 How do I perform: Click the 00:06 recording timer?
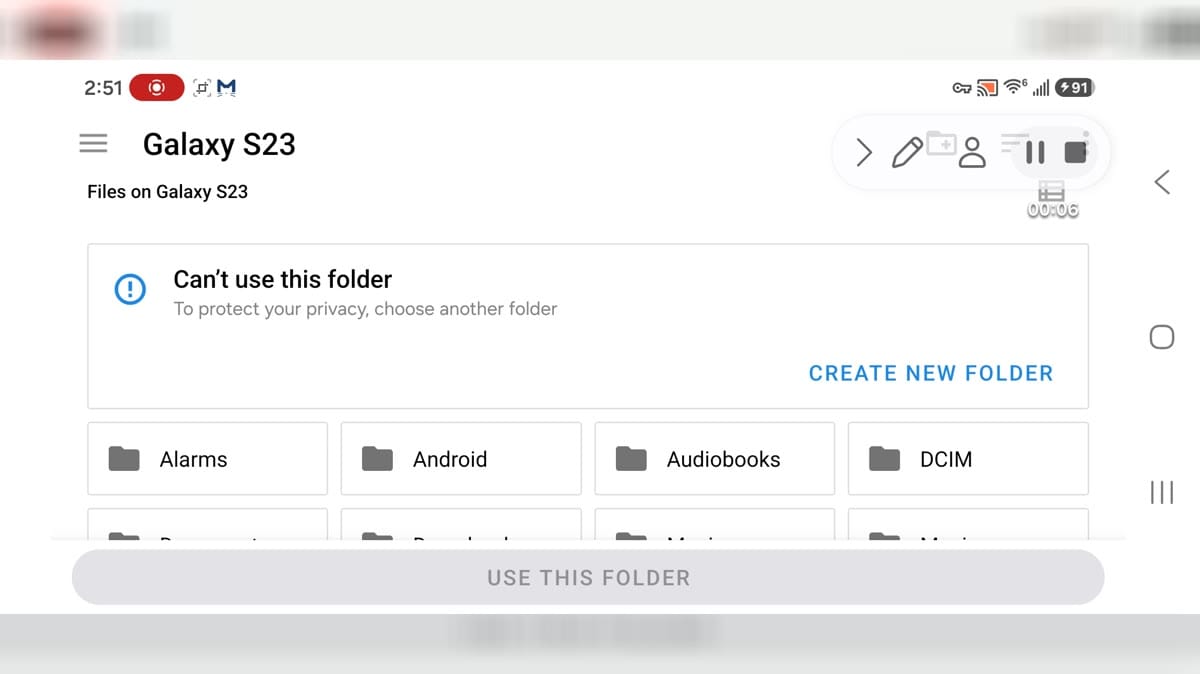1053,211
